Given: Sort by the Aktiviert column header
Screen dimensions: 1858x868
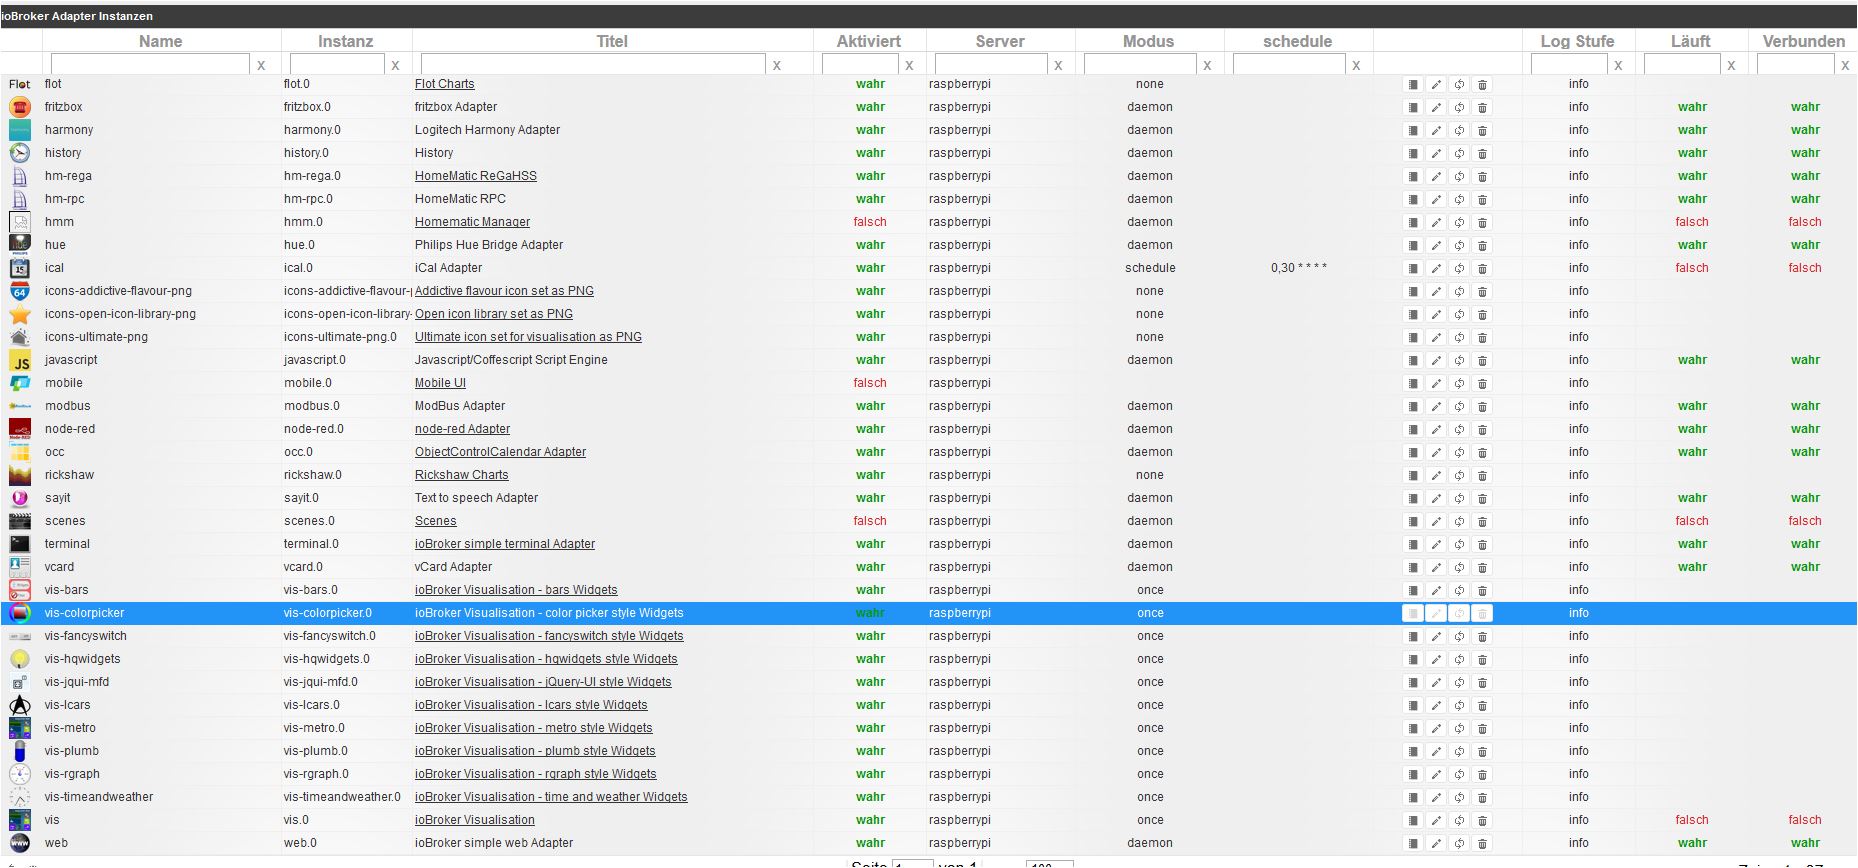Looking at the screenshot, I should [869, 41].
